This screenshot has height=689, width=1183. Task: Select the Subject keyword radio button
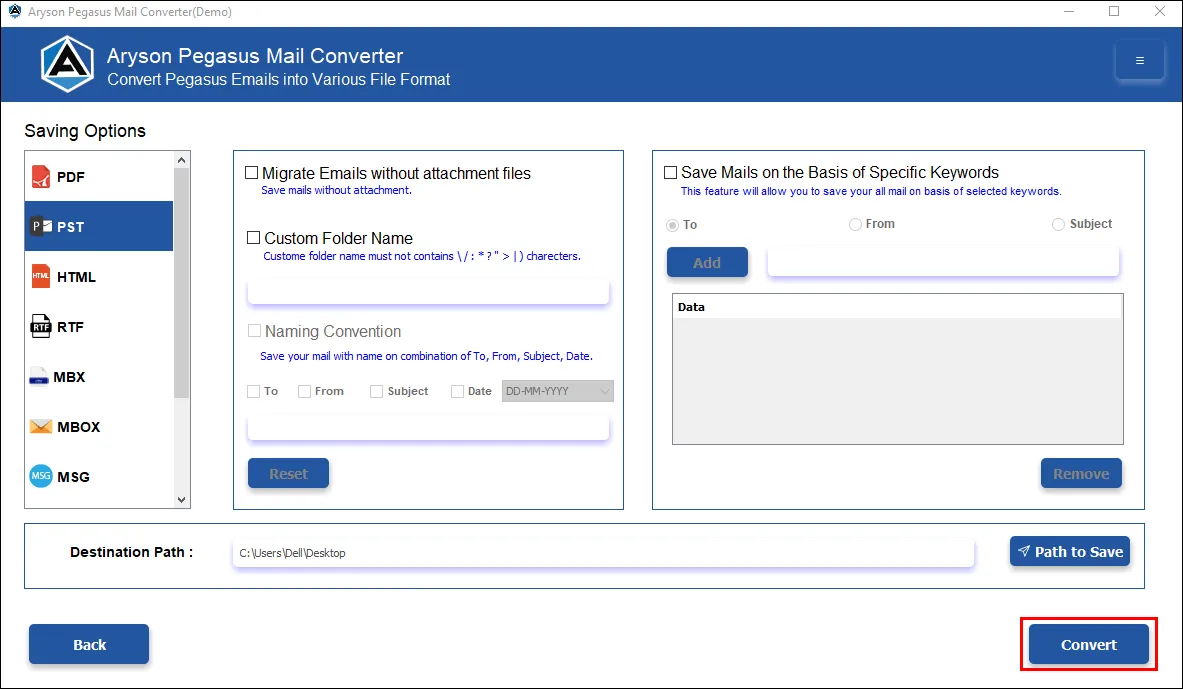tap(1059, 224)
